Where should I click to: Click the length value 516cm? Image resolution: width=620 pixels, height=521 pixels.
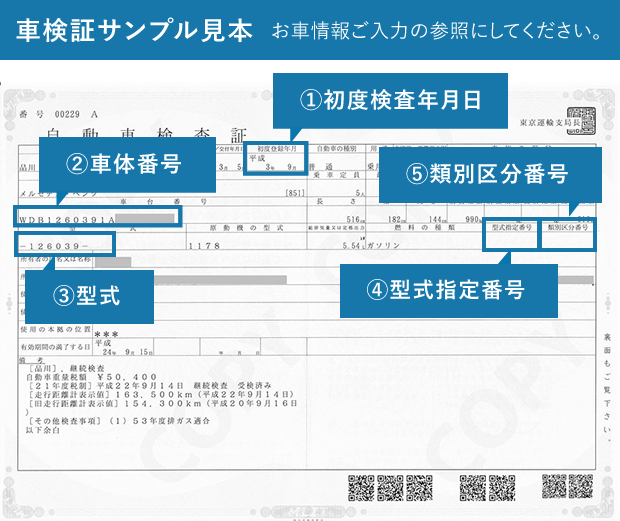click(x=355, y=219)
